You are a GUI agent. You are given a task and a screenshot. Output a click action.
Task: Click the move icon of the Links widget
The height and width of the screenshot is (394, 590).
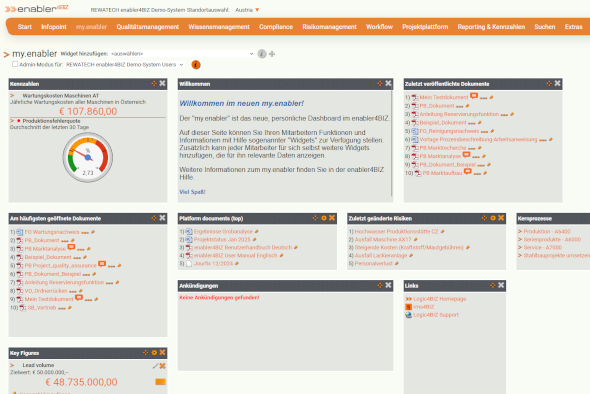pyautogui.click(x=493, y=285)
